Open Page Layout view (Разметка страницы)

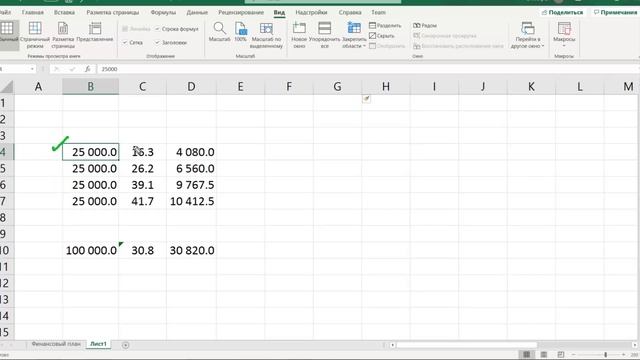coord(63,35)
